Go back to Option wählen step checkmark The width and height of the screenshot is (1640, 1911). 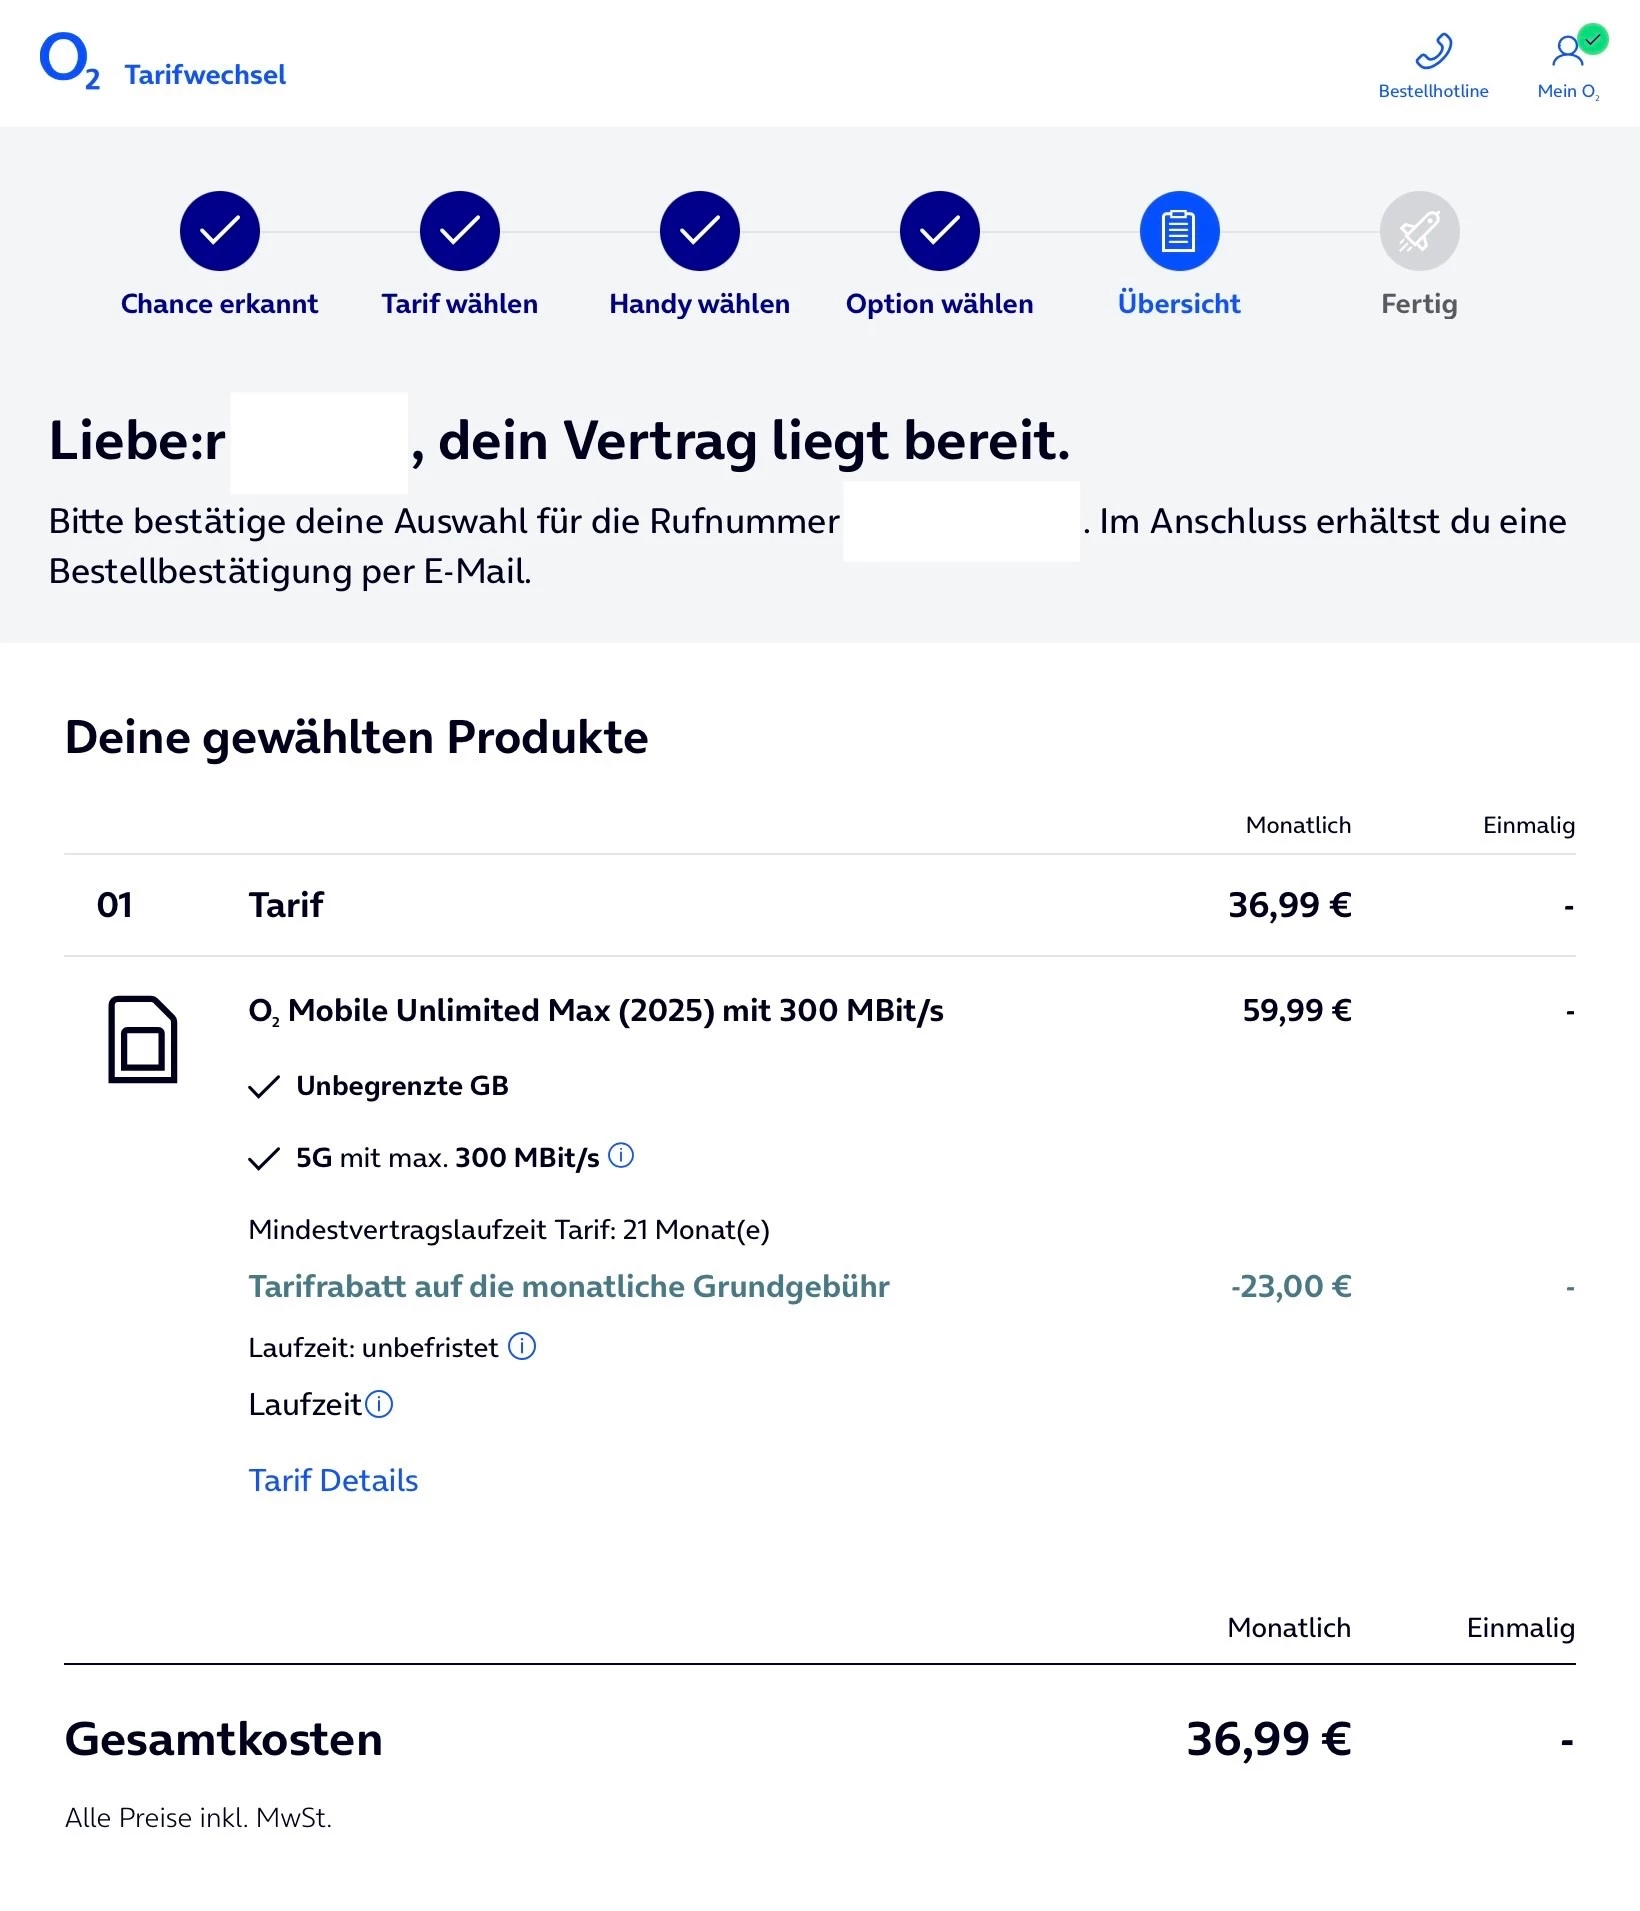[x=940, y=231]
